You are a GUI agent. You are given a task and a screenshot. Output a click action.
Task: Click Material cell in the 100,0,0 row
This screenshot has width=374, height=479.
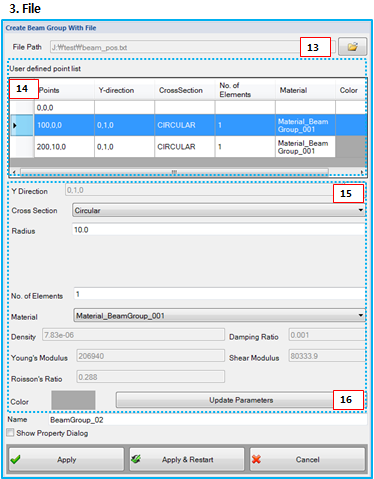(x=305, y=125)
